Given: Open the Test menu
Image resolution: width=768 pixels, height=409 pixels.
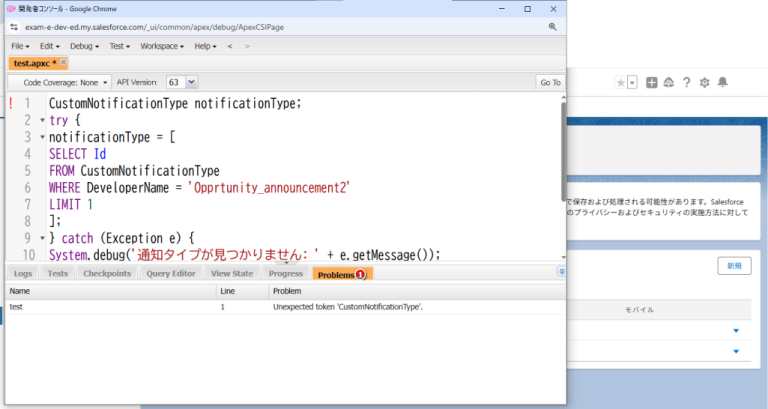Looking at the screenshot, I should coord(120,46).
